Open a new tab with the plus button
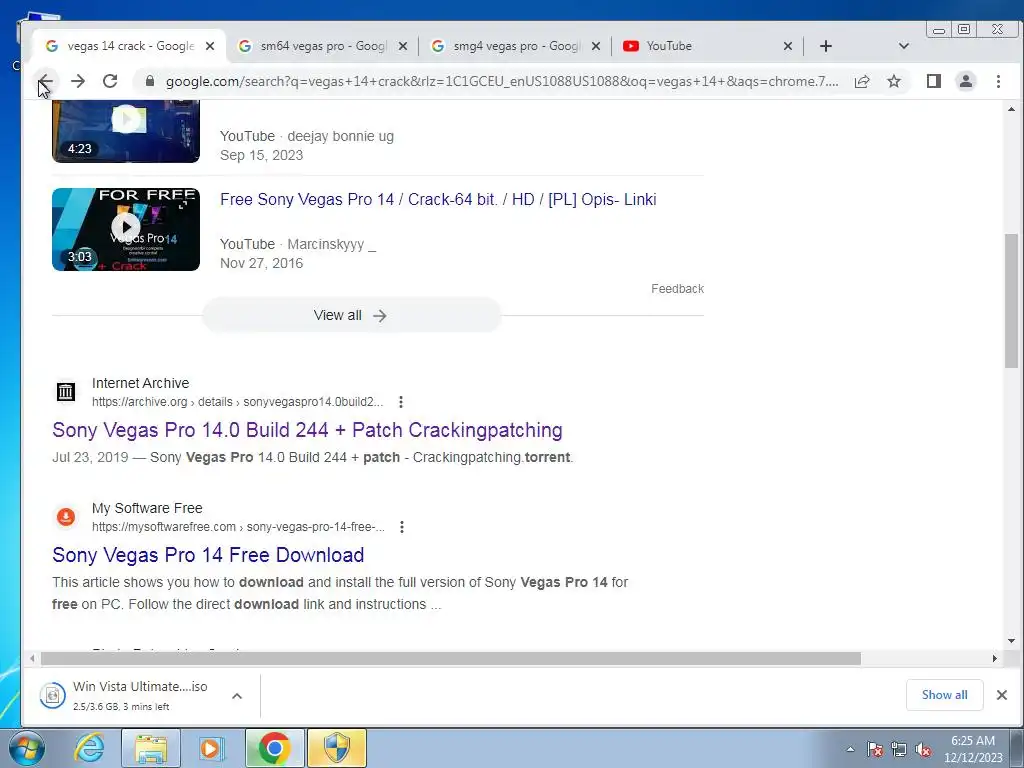Viewport: 1024px width, 768px height. coord(825,46)
